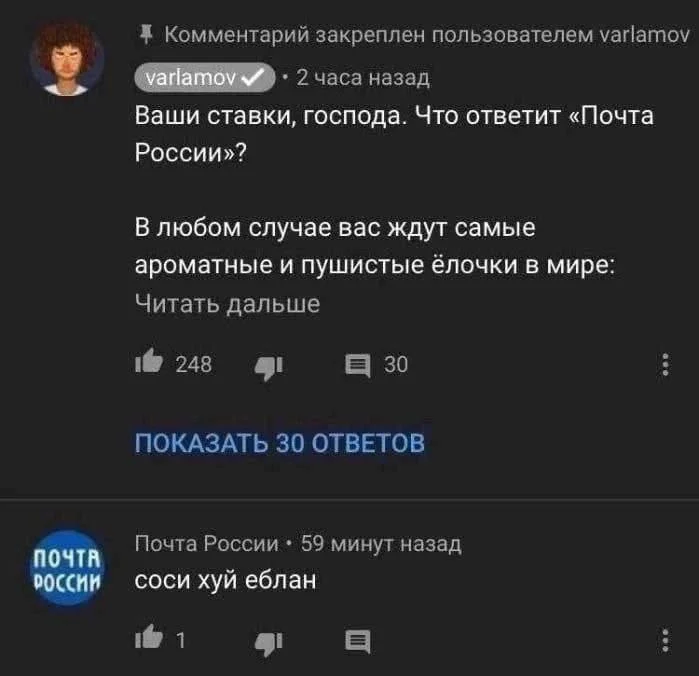Dislike varlamov's pinned comment
The height and width of the screenshot is (676, 699).
pyautogui.click(x=265, y=366)
